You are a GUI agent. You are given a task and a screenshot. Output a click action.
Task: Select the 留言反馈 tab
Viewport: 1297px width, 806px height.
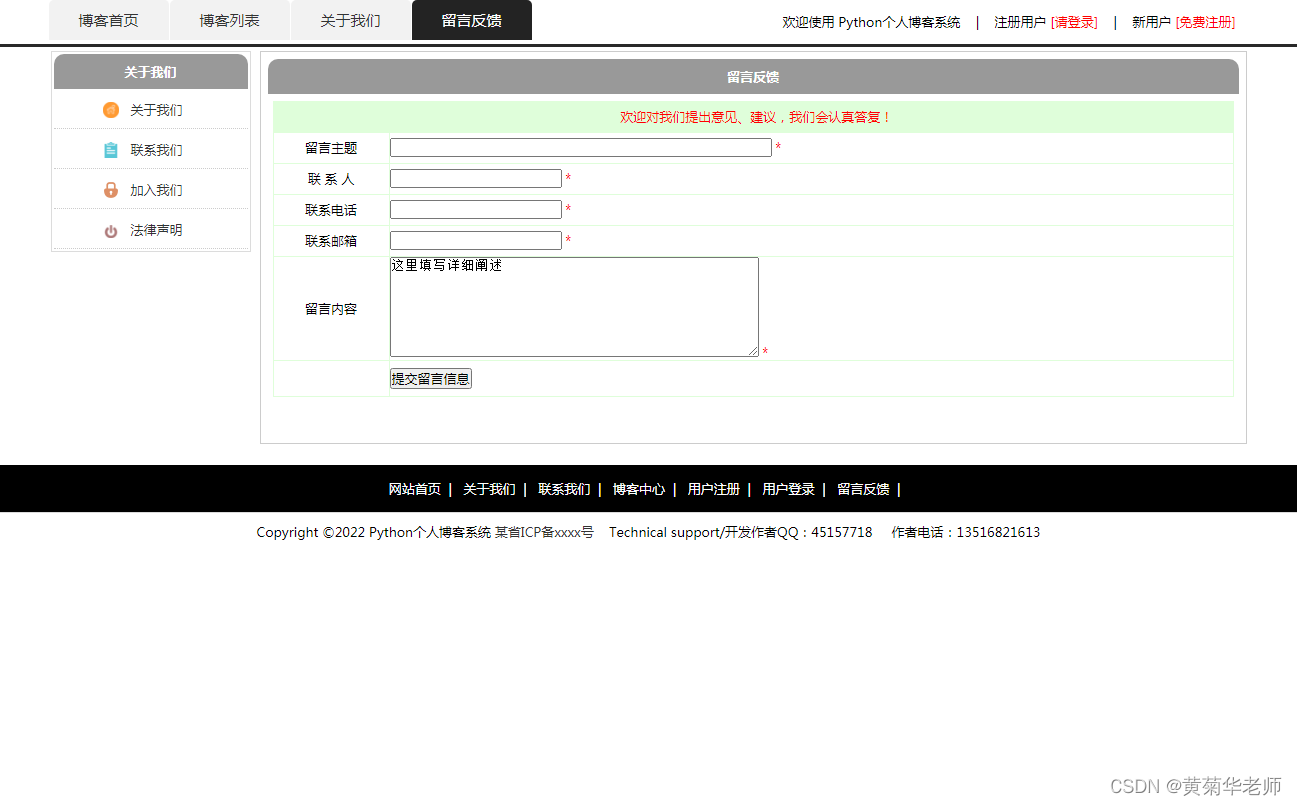pos(472,20)
